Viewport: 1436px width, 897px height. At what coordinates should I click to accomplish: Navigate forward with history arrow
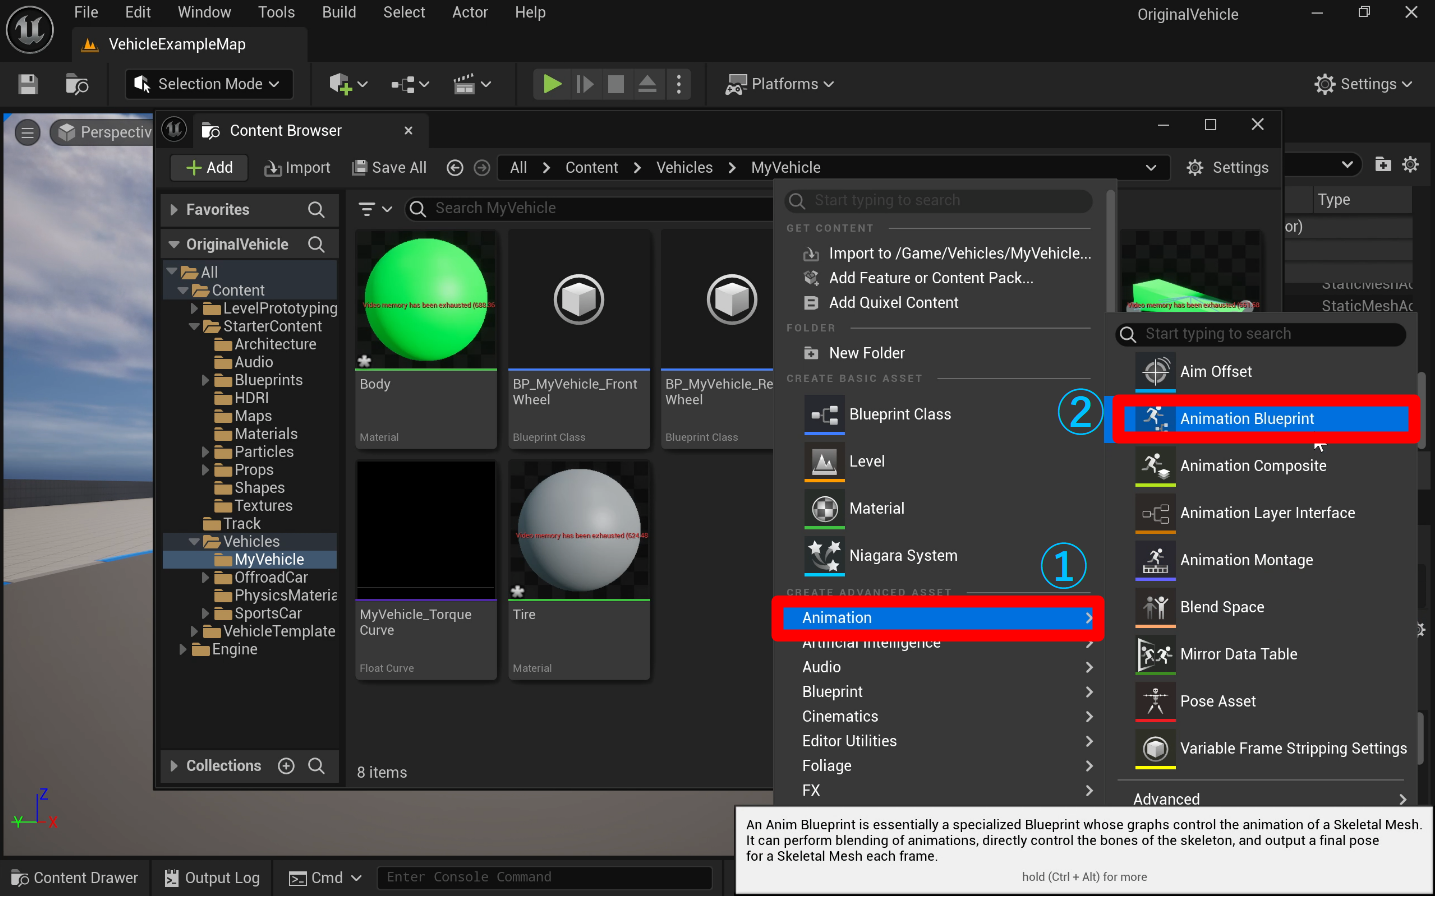[482, 168]
